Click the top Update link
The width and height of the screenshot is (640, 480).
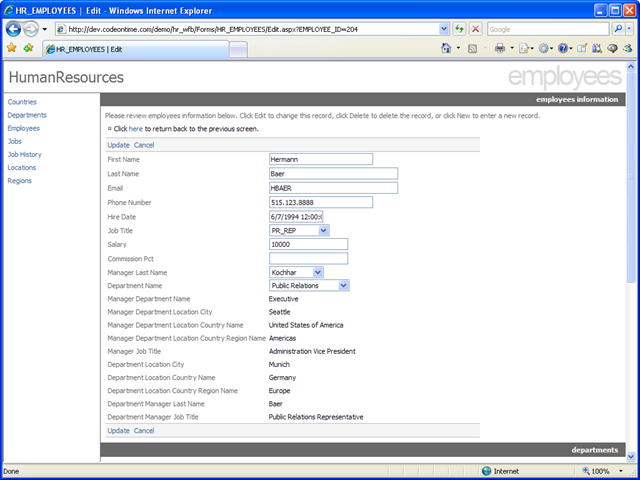point(118,145)
